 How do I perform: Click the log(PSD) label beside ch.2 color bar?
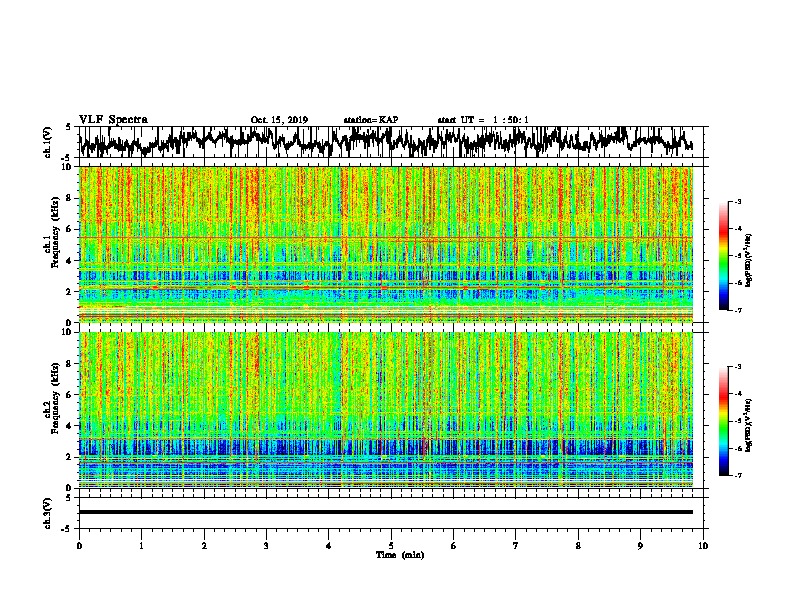click(748, 426)
